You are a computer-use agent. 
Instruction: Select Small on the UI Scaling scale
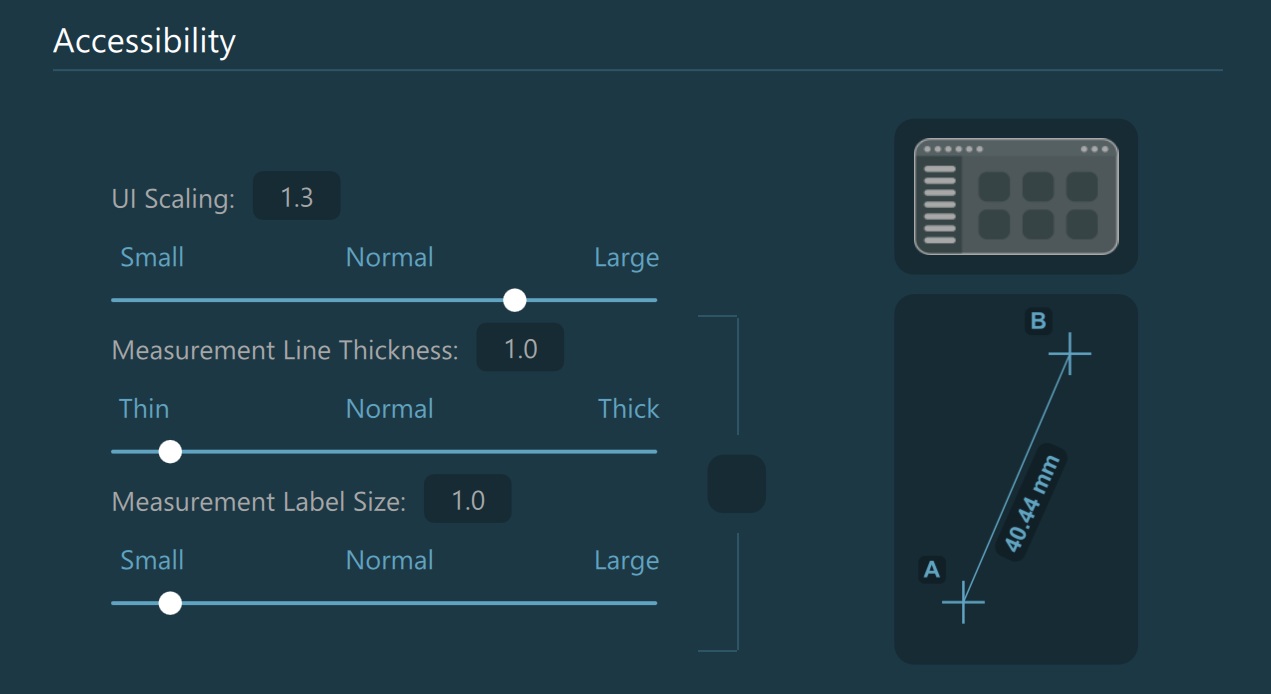(152, 257)
